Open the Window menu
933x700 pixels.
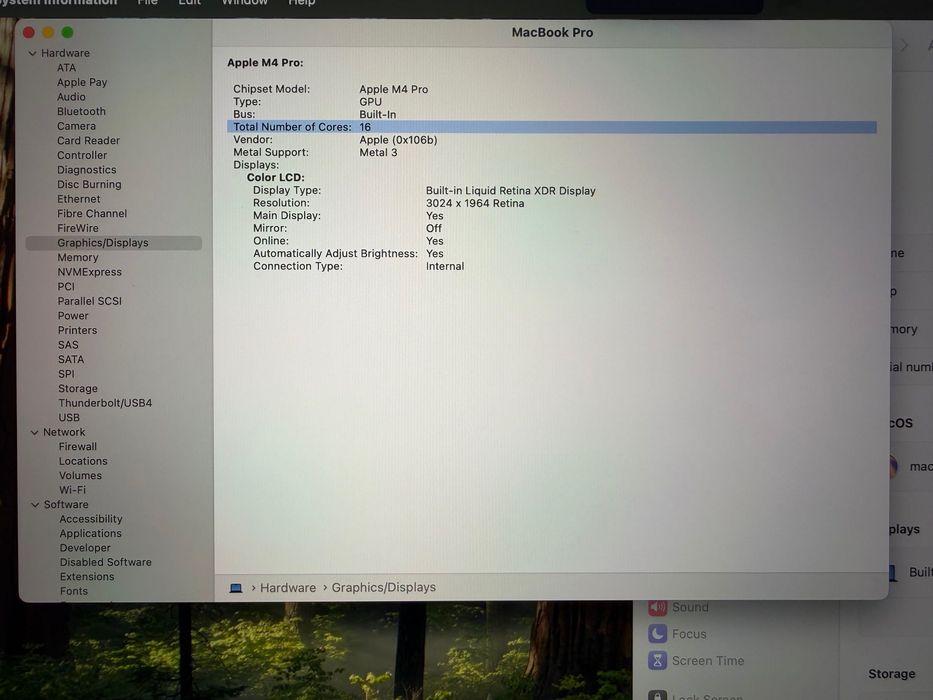[245, 3]
